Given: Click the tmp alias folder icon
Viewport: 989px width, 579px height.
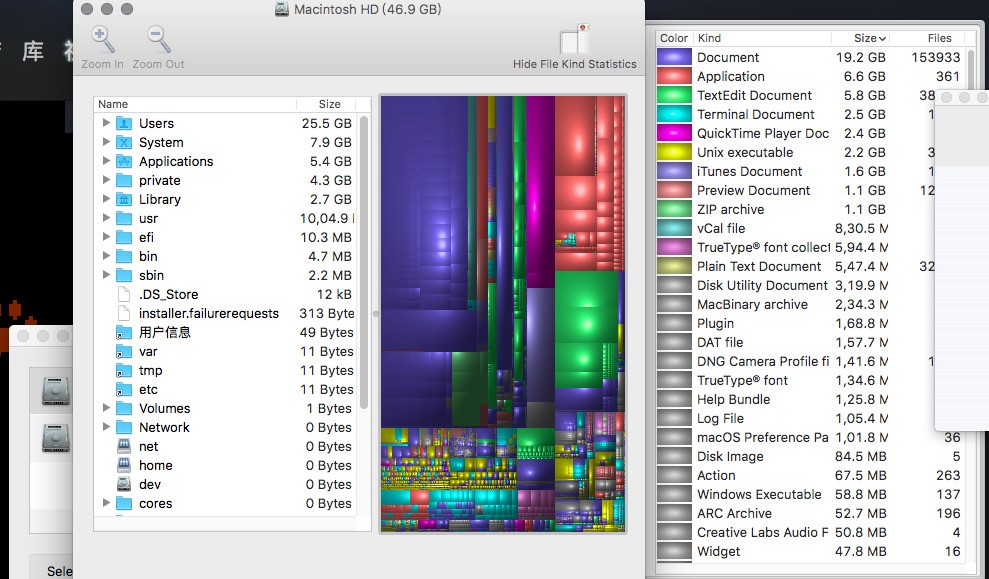Looking at the screenshot, I should pyautogui.click(x=124, y=370).
